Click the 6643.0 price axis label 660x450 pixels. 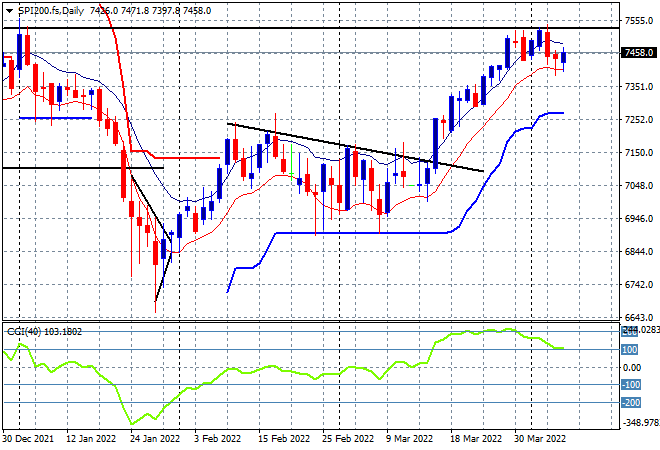(639, 317)
